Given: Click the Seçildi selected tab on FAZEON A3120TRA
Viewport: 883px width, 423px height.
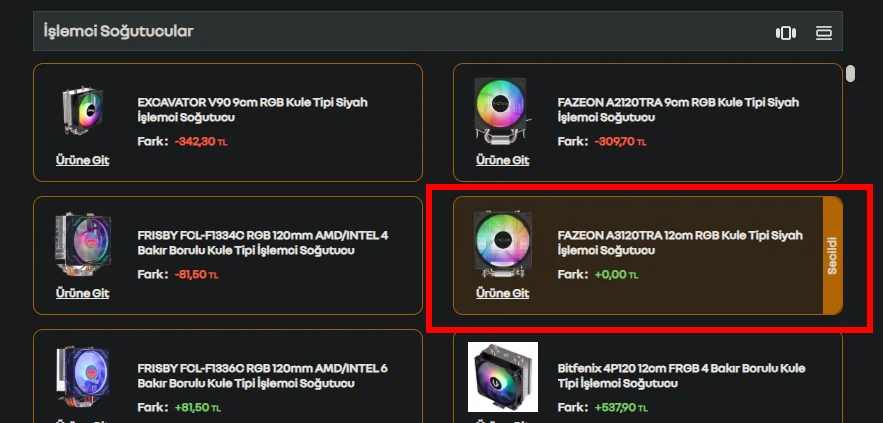Looking at the screenshot, I should tap(832, 256).
